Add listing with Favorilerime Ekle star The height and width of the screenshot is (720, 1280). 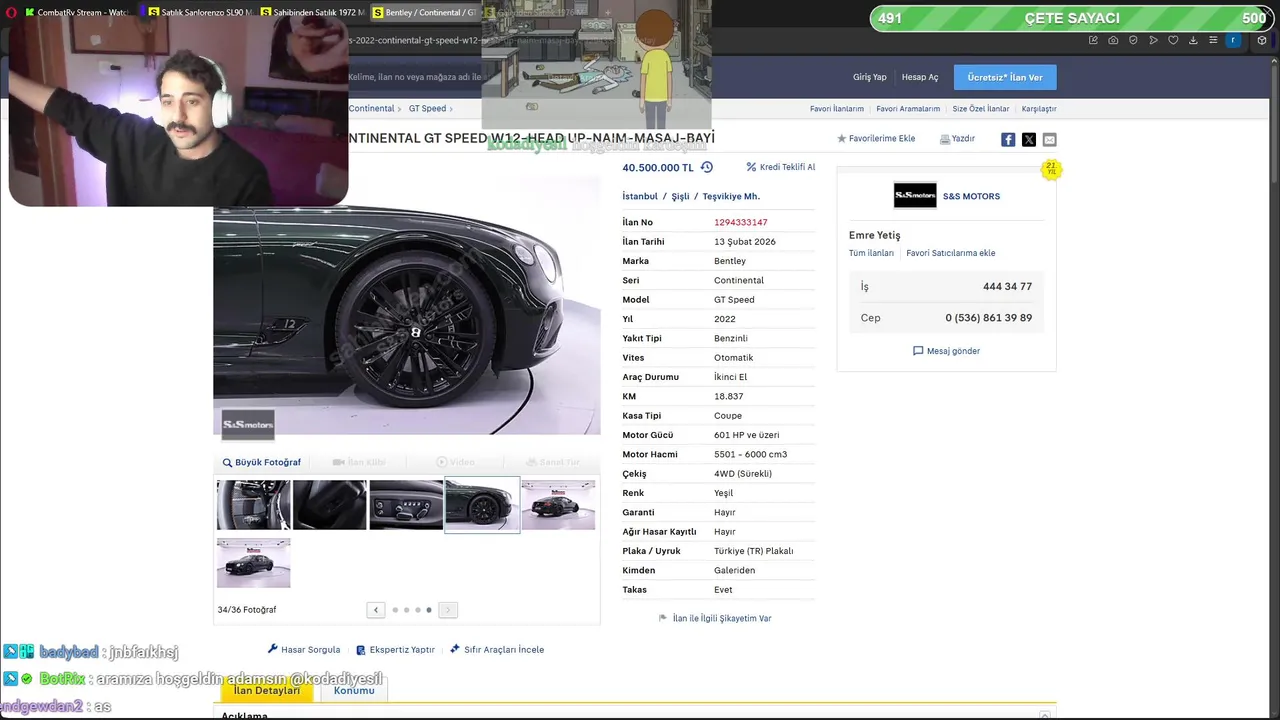click(x=876, y=139)
